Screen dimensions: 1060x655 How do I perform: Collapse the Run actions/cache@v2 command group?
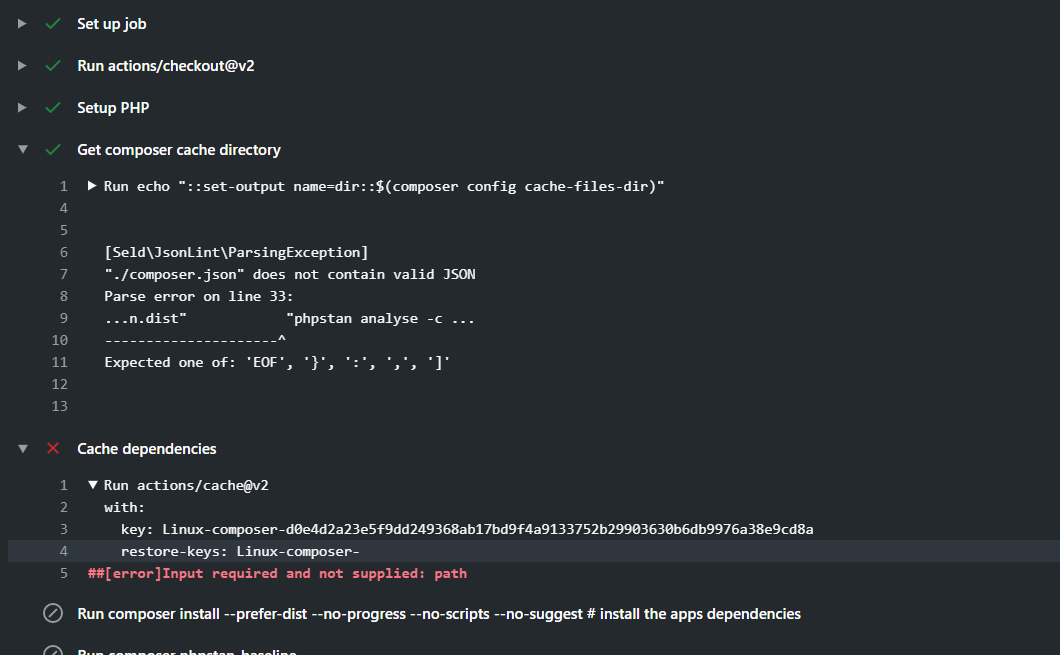click(x=92, y=484)
